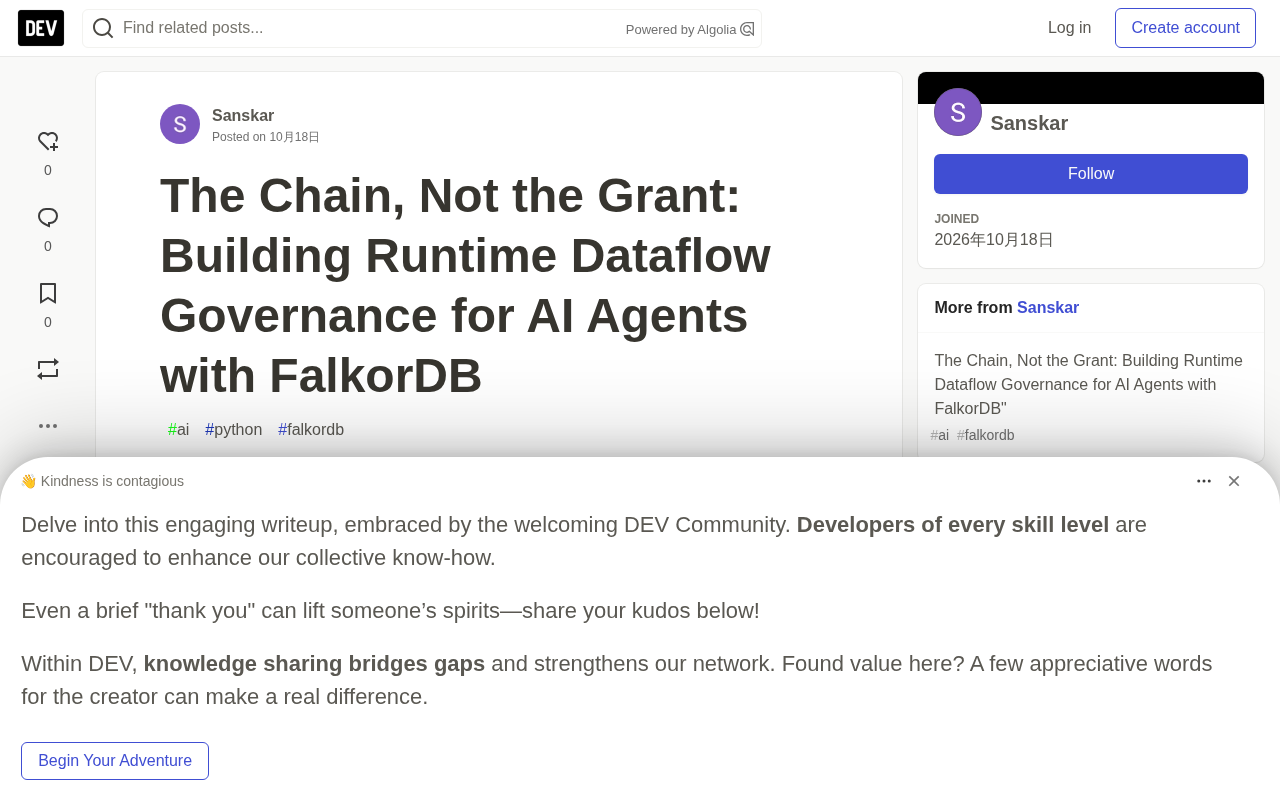Image resolution: width=1280 pixels, height=800 pixels.
Task: Click the article headline The Chain, Not the Grant
Action: (x=465, y=285)
